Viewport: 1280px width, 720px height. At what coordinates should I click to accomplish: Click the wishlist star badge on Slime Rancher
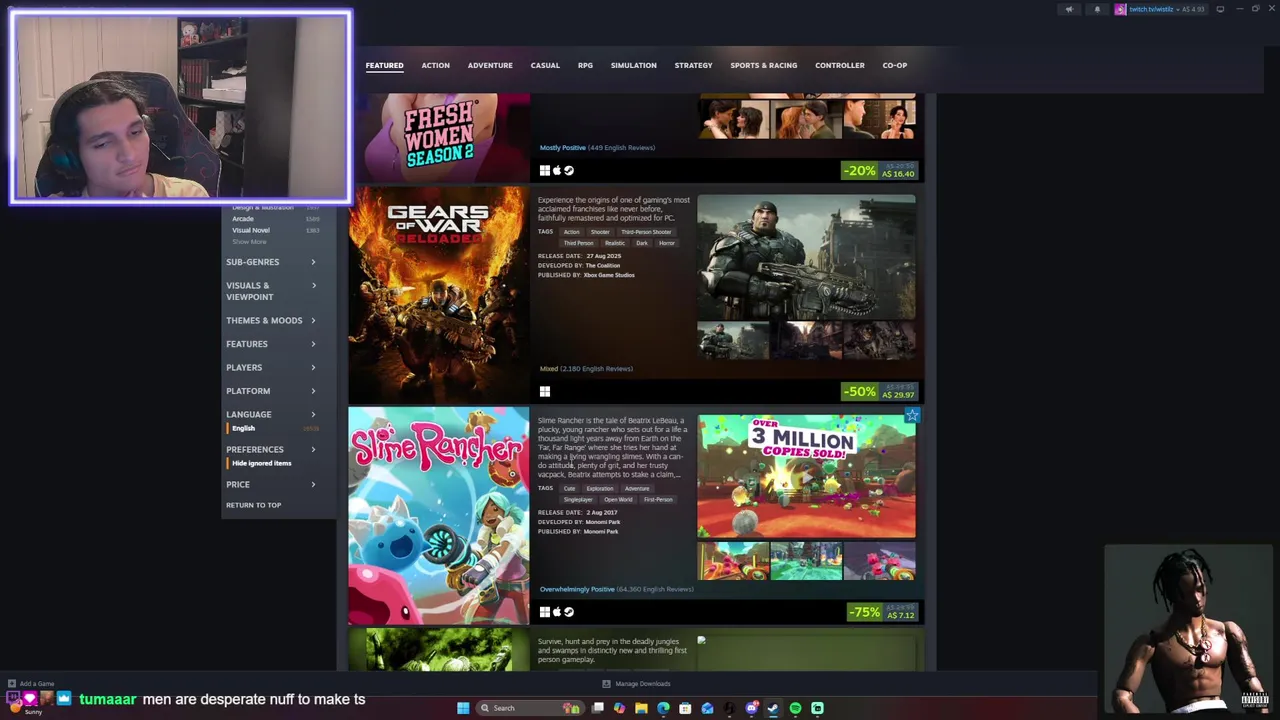coord(911,415)
